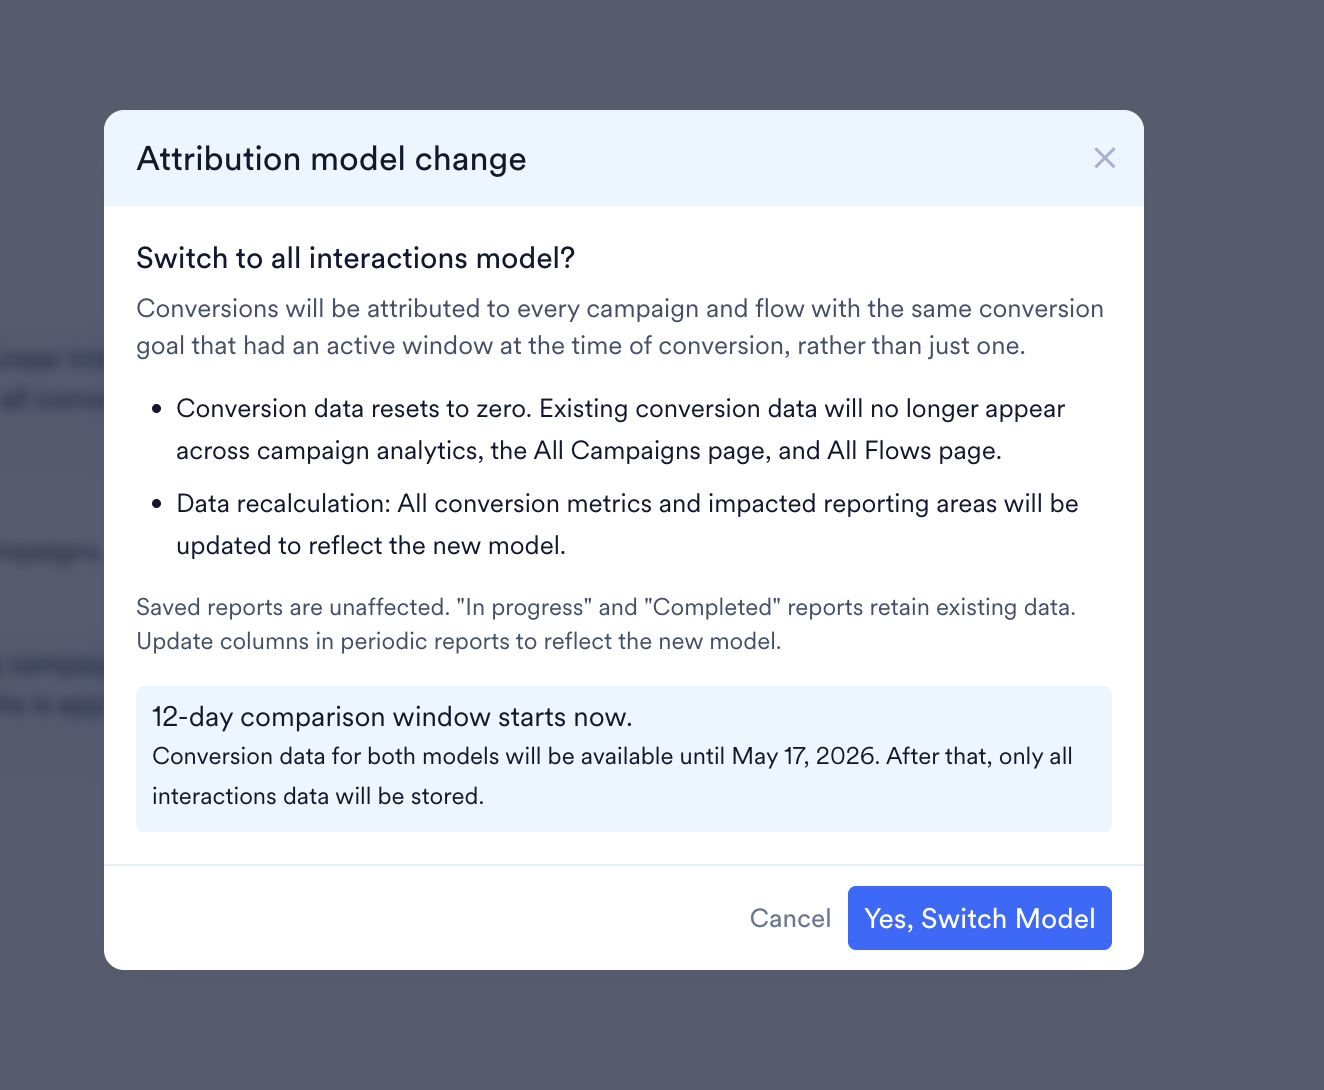
Task: Click the light blue dialog header bar
Action: pyautogui.click(x=624, y=158)
